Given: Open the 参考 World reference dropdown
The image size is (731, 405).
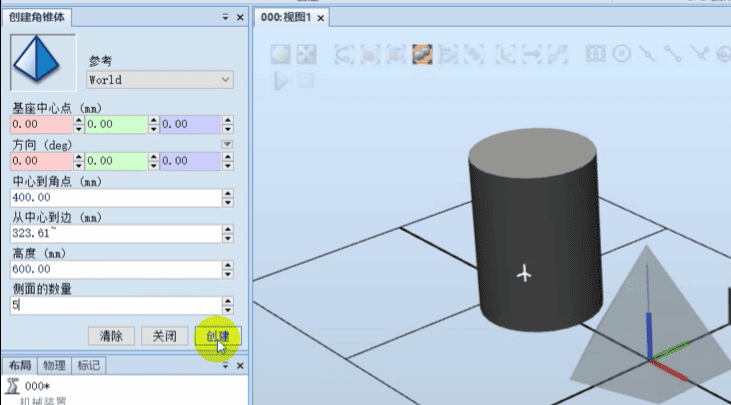Looking at the screenshot, I should pyautogui.click(x=160, y=80).
